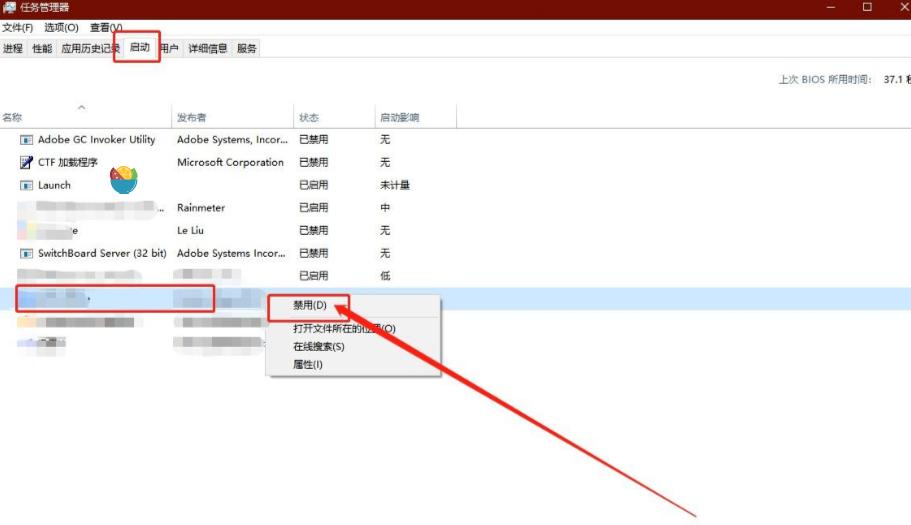
Task: Click the Microsoft Corporation publisher cell
Action: coord(231,163)
